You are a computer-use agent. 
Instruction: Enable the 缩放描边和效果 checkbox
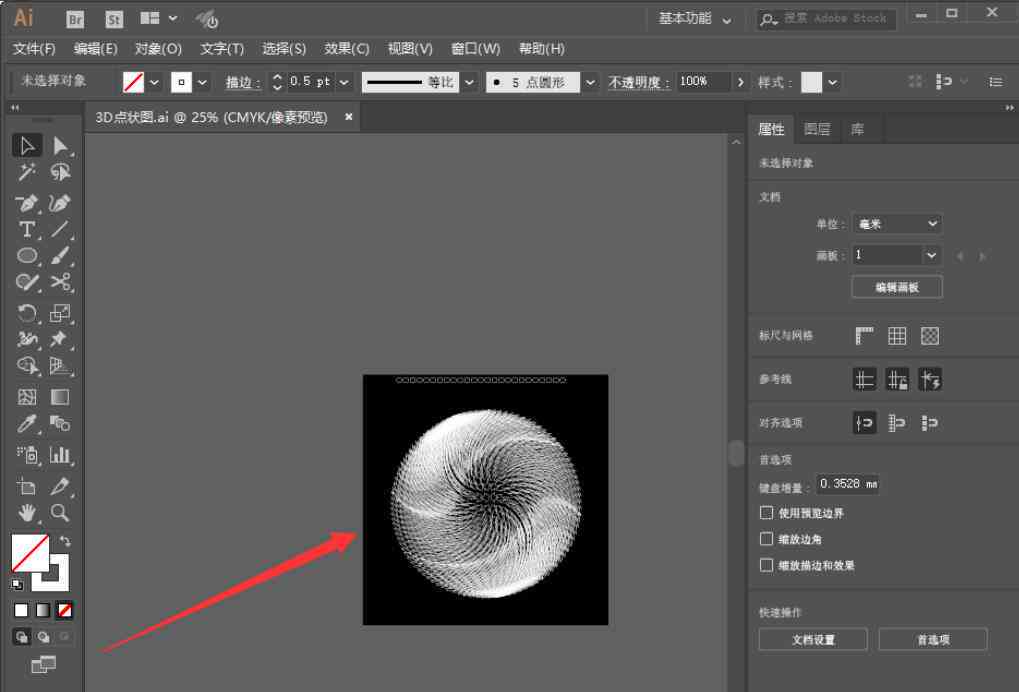pos(766,565)
